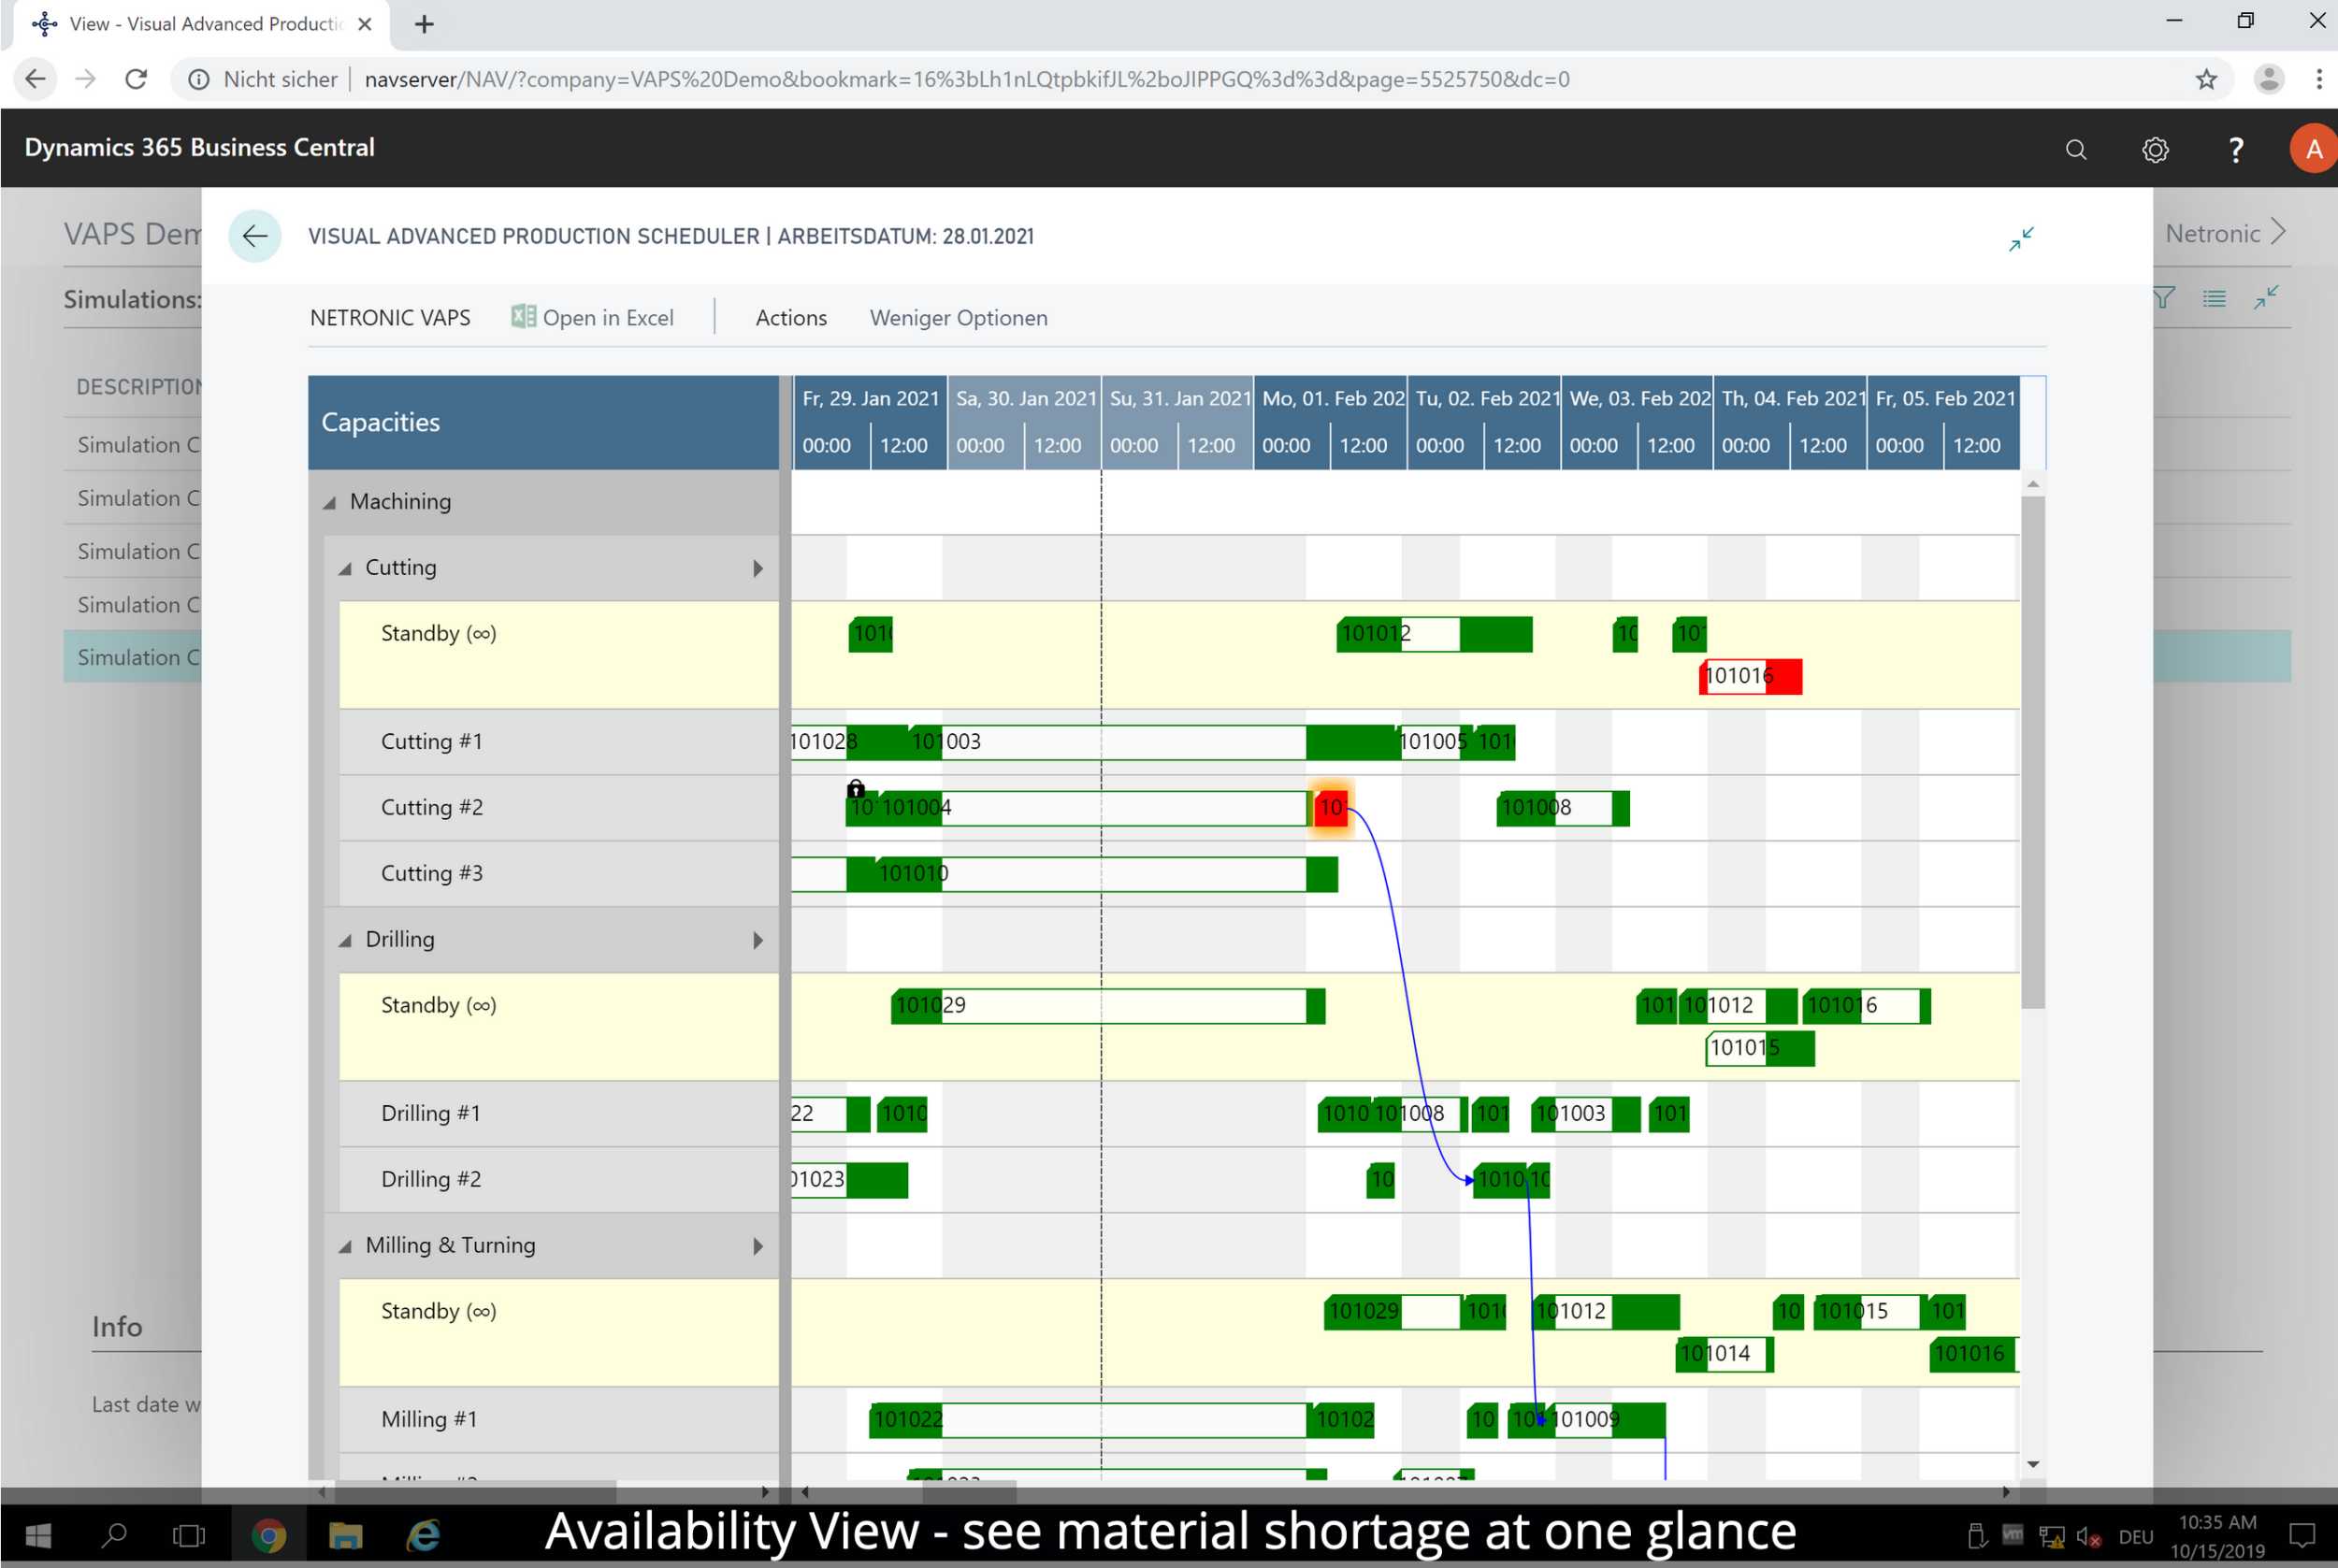The width and height of the screenshot is (2338, 1568).
Task: Select bar 101003 on Drilling #1
Action: (1586, 1114)
